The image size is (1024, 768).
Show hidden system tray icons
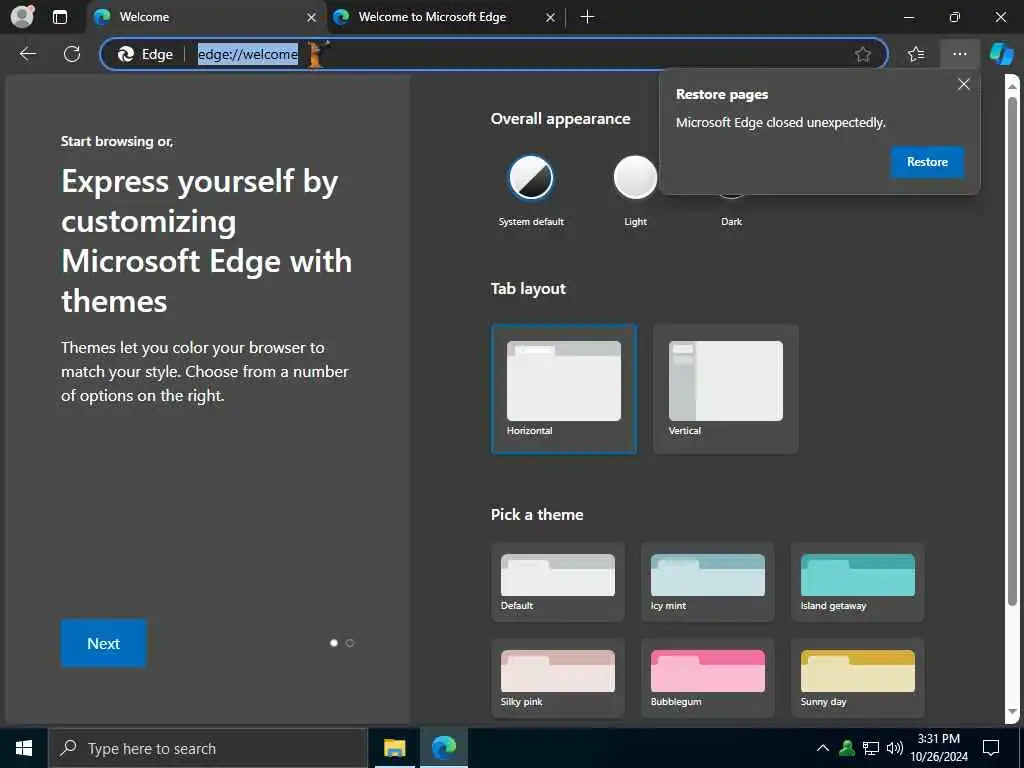point(823,748)
